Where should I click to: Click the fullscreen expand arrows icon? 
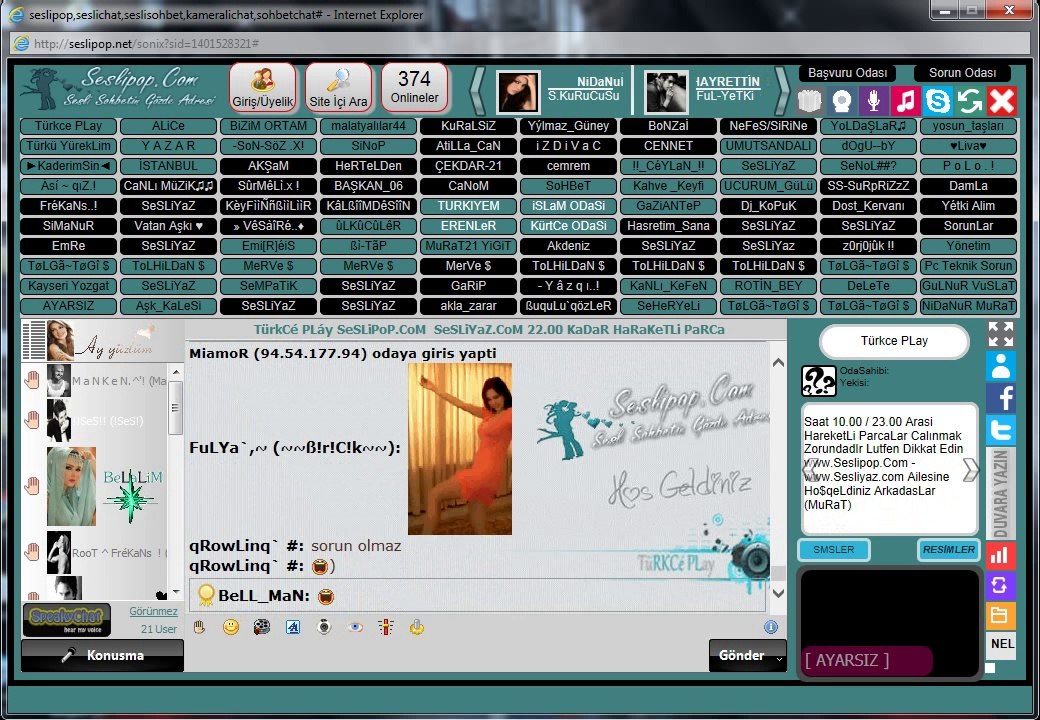[x=1000, y=334]
